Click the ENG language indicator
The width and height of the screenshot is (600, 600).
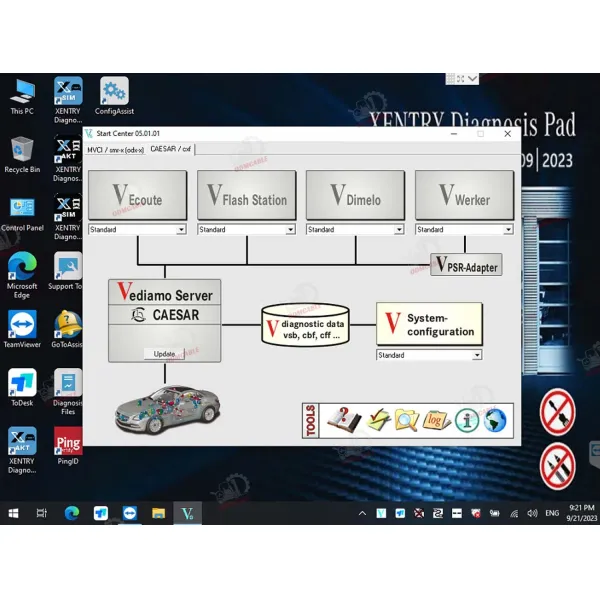552,513
